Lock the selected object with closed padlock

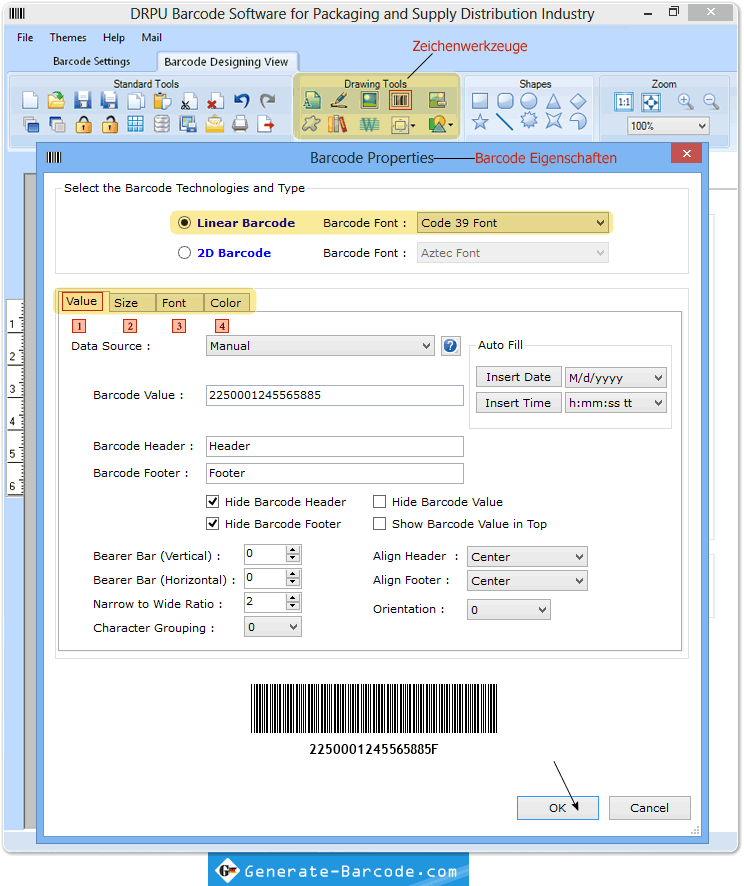(x=84, y=124)
